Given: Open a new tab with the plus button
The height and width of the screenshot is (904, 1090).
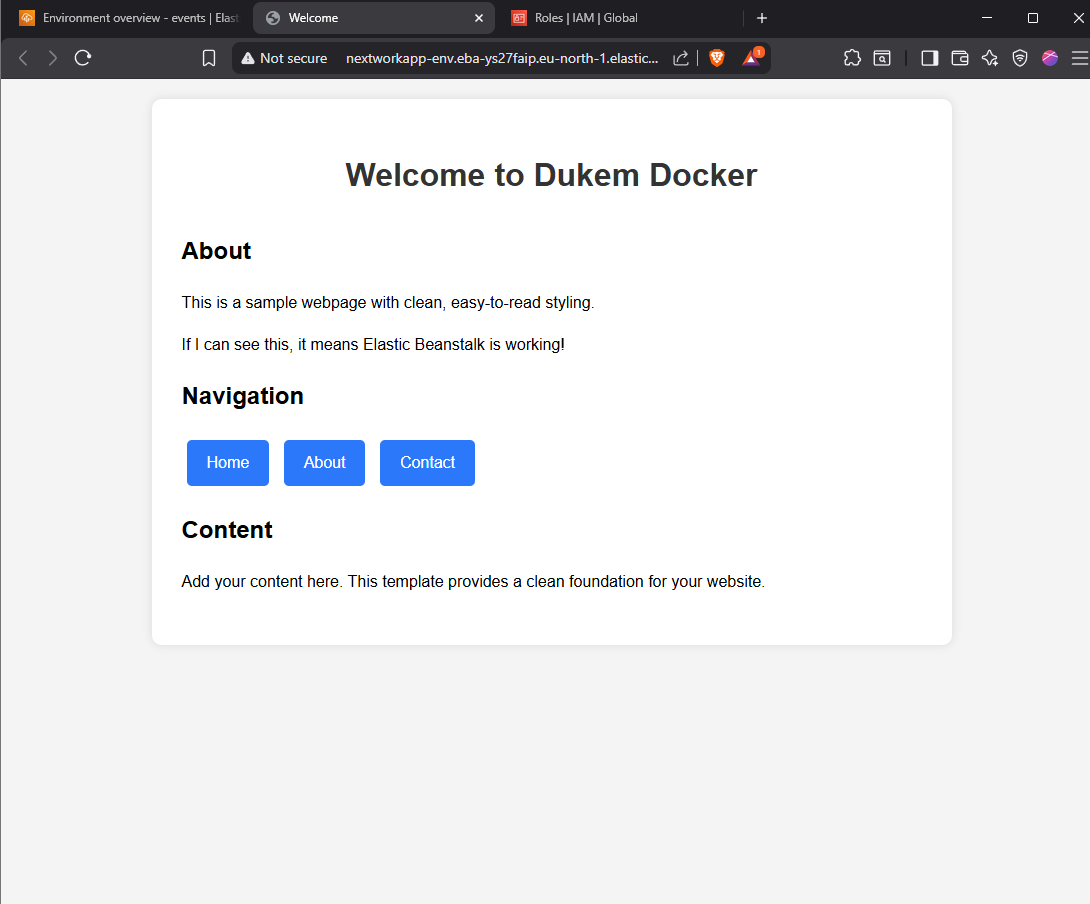Looking at the screenshot, I should [x=762, y=17].
